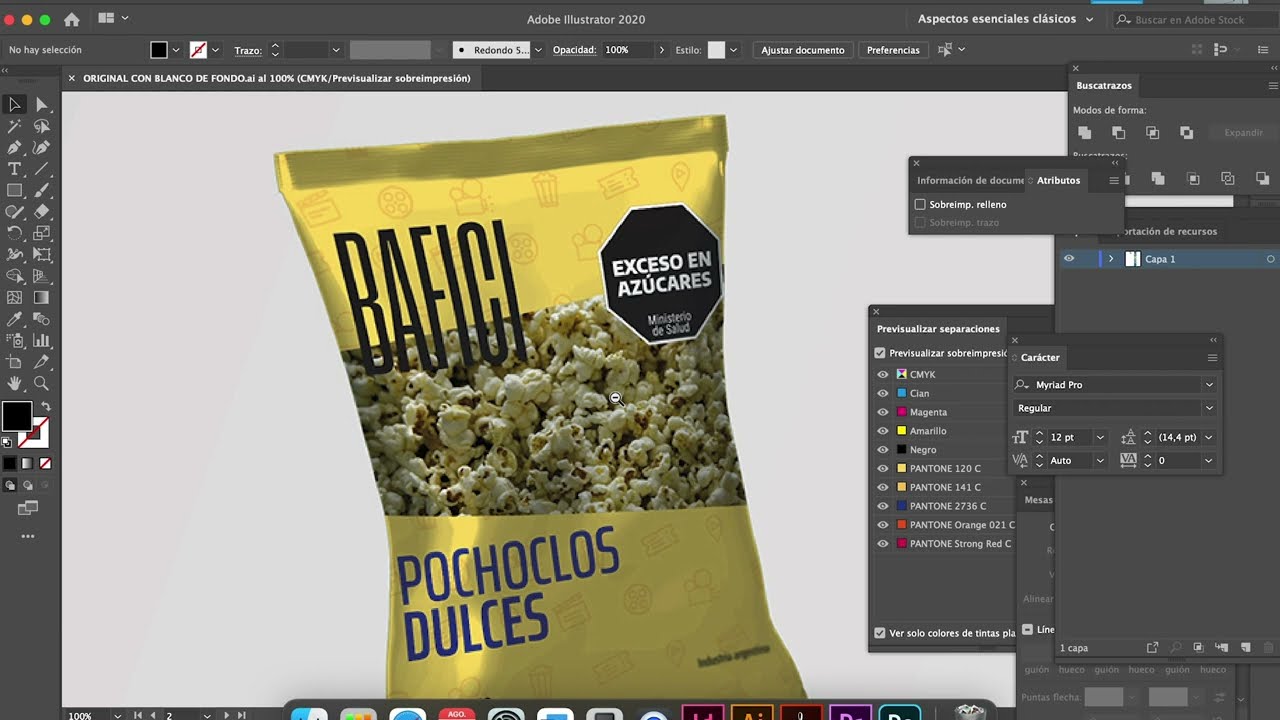Select the Curvature tool

[42, 147]
